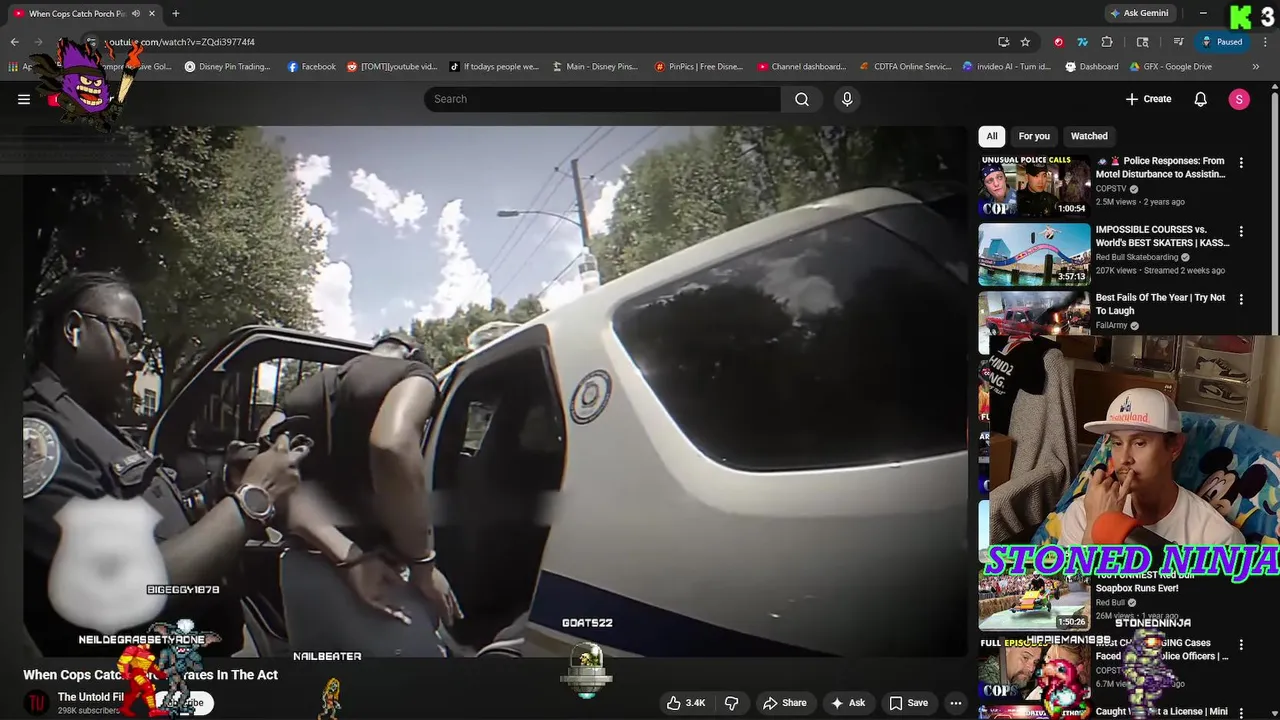Open invideo AI bookmark
The height and width of the screenshot is (720, 1280).
[1007, 67]
